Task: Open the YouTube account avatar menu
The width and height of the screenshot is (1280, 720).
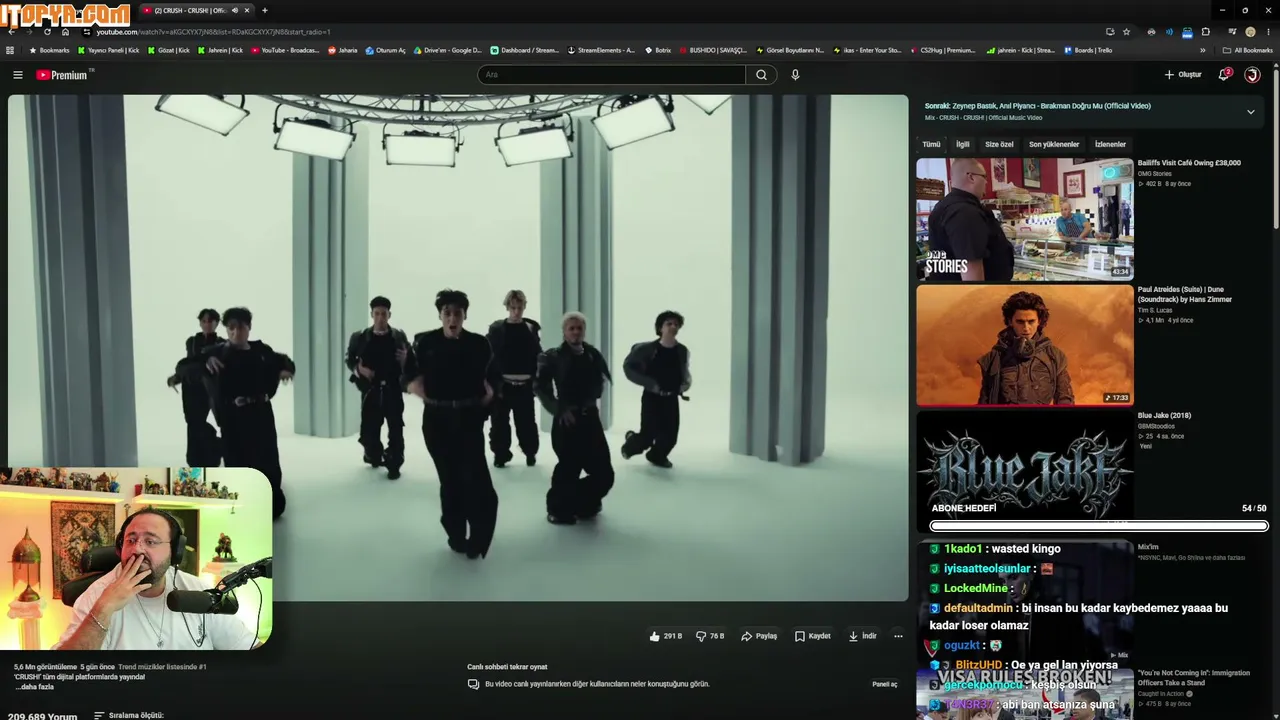Action: point(1252,75)
